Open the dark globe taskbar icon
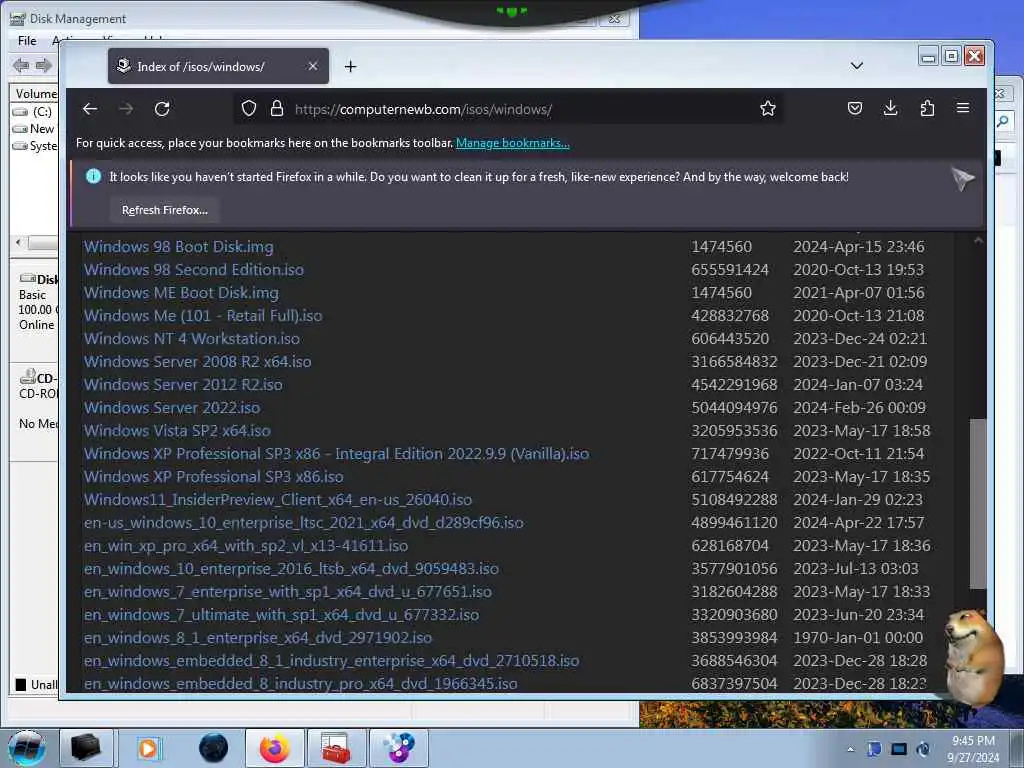 [x=213, y=748]
